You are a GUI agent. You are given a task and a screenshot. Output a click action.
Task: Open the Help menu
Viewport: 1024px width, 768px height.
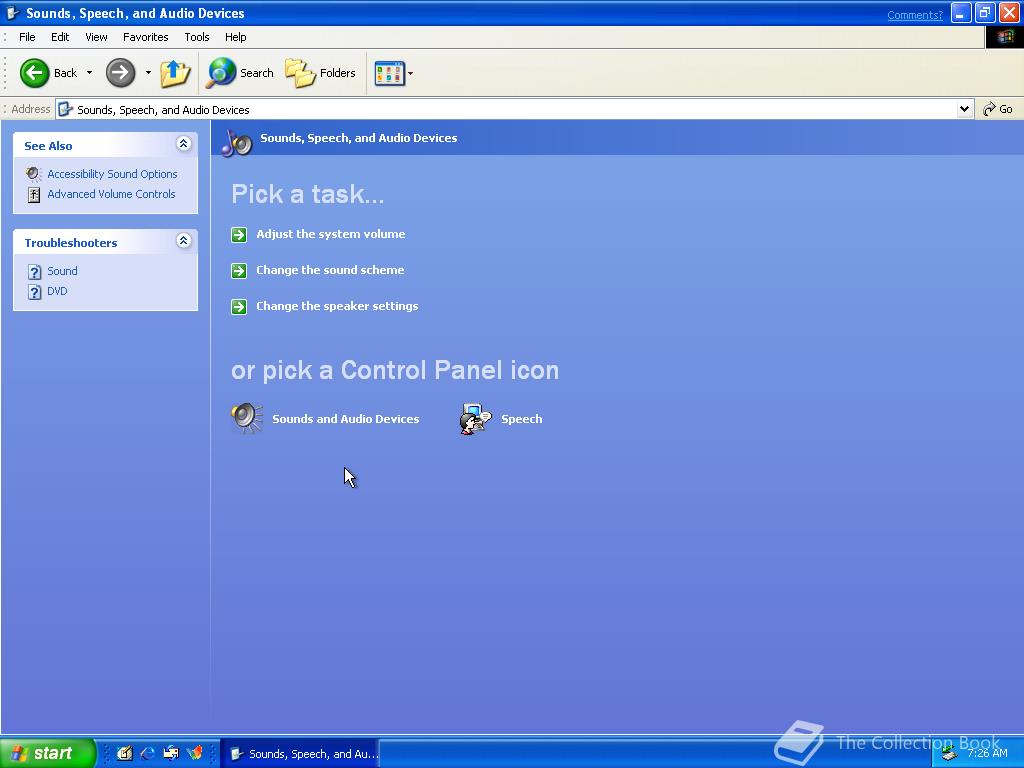tap(236, 37)
